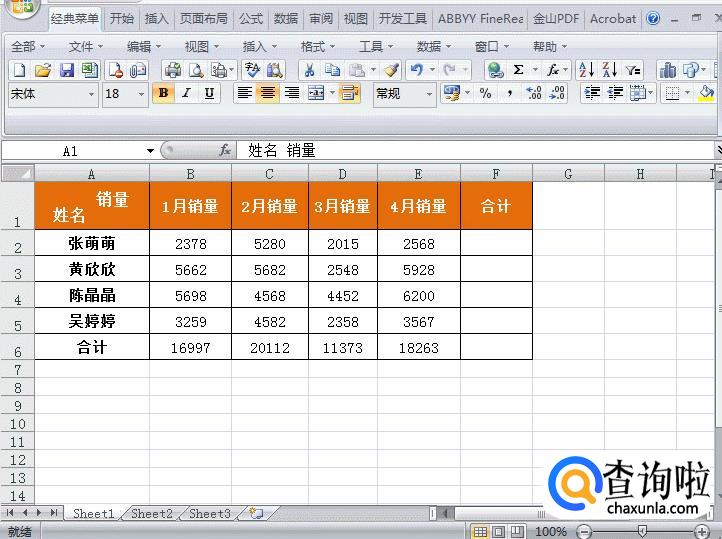Click the Print icon in toolbar

pyautogui.click(x=174, y=70)
